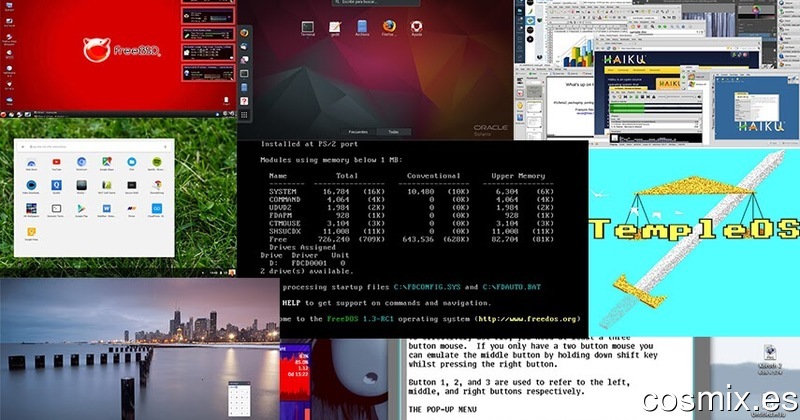The width and height of the screenshot is (800, 420).
Task: Click the calculator widget on the skyline desktop
Action: [239, 400]
